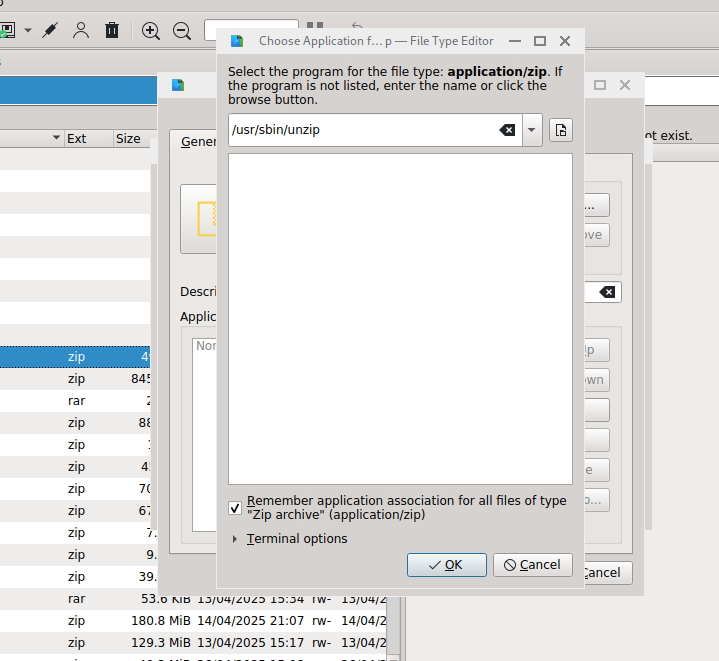Select the 180.8 MiB zip file row

click(x=193, y=621)
